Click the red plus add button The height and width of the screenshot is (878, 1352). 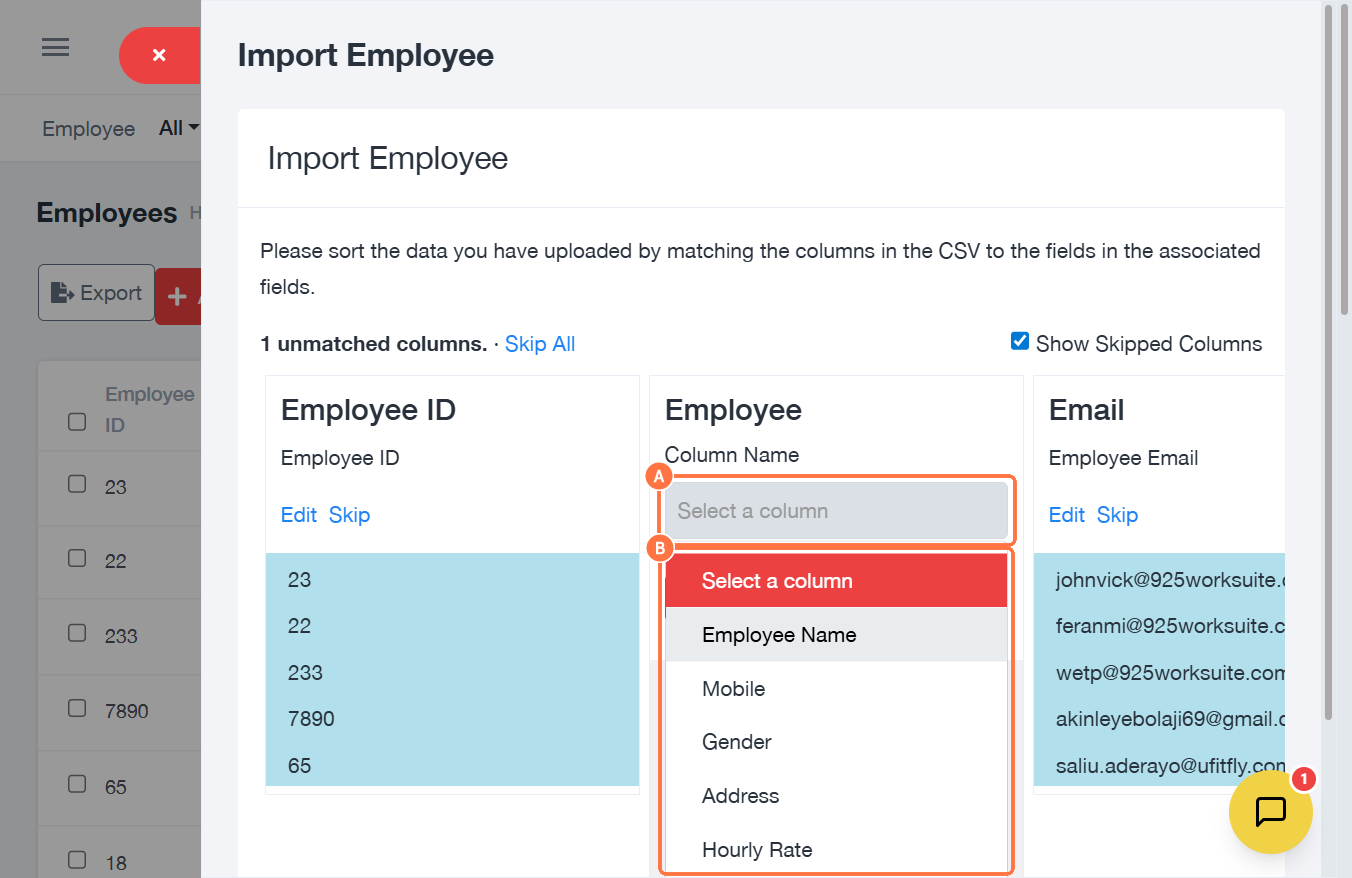point(178,296)
